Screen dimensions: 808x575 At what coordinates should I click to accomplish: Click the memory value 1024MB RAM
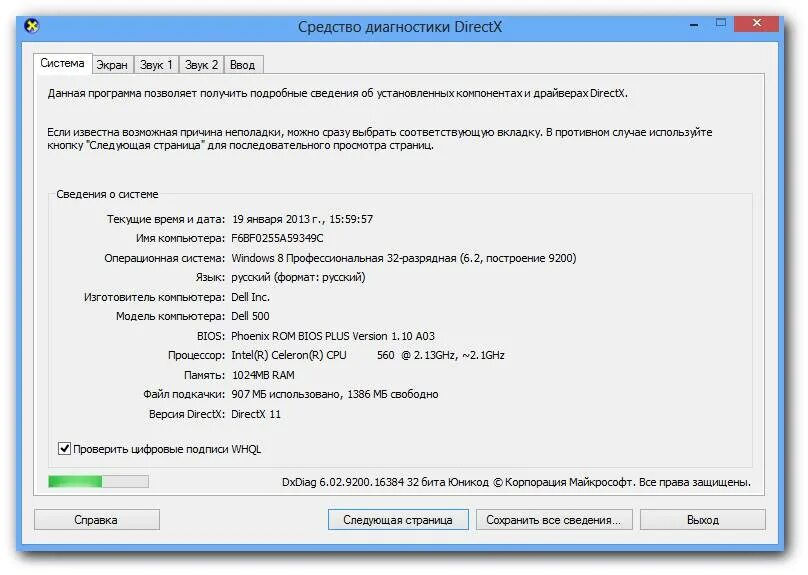pyautogui.click(x=263, y=375)
